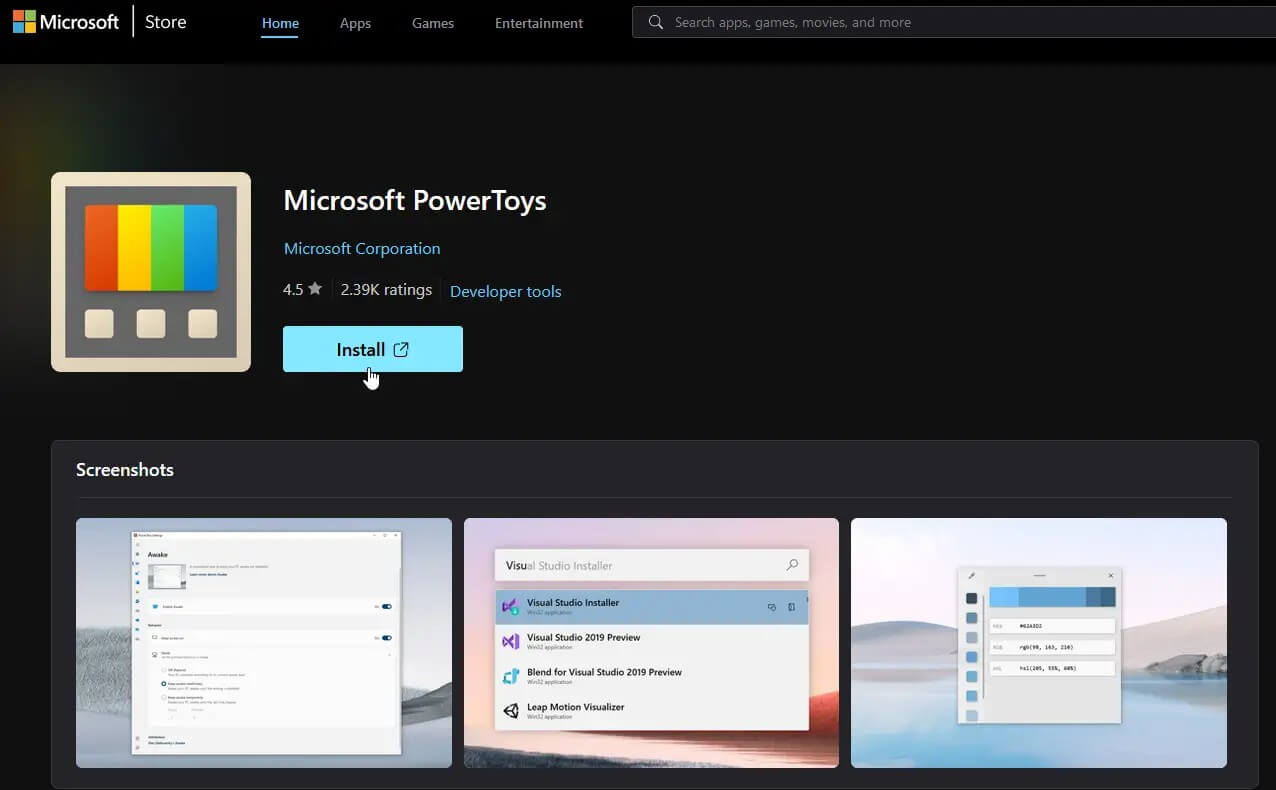Click the search magnifier icon in header
1276x790 pixels.
pos(656,22)
